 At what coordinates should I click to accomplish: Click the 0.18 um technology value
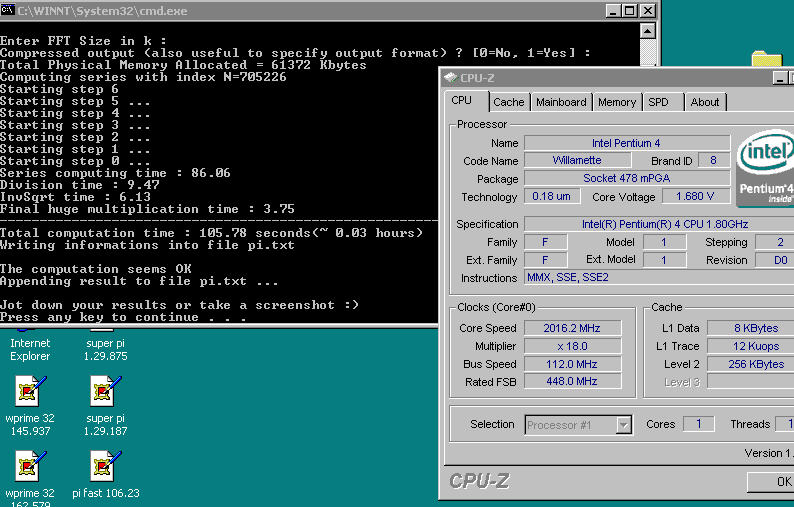[551, 197]
